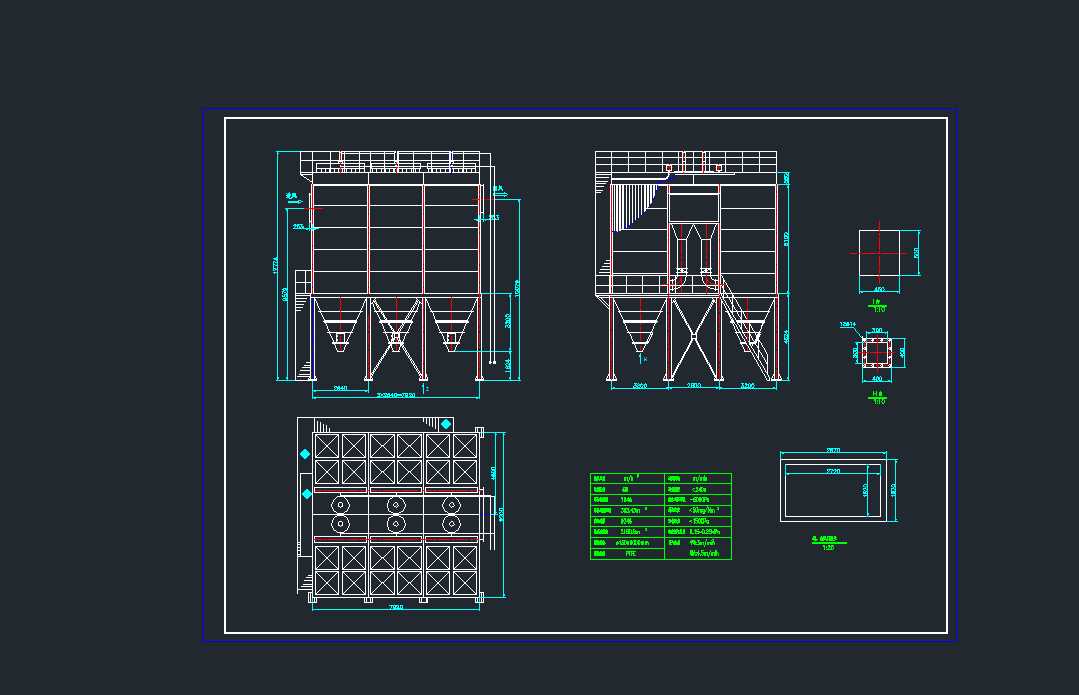Select the PTFE cell in parameter table

point(630,553)
